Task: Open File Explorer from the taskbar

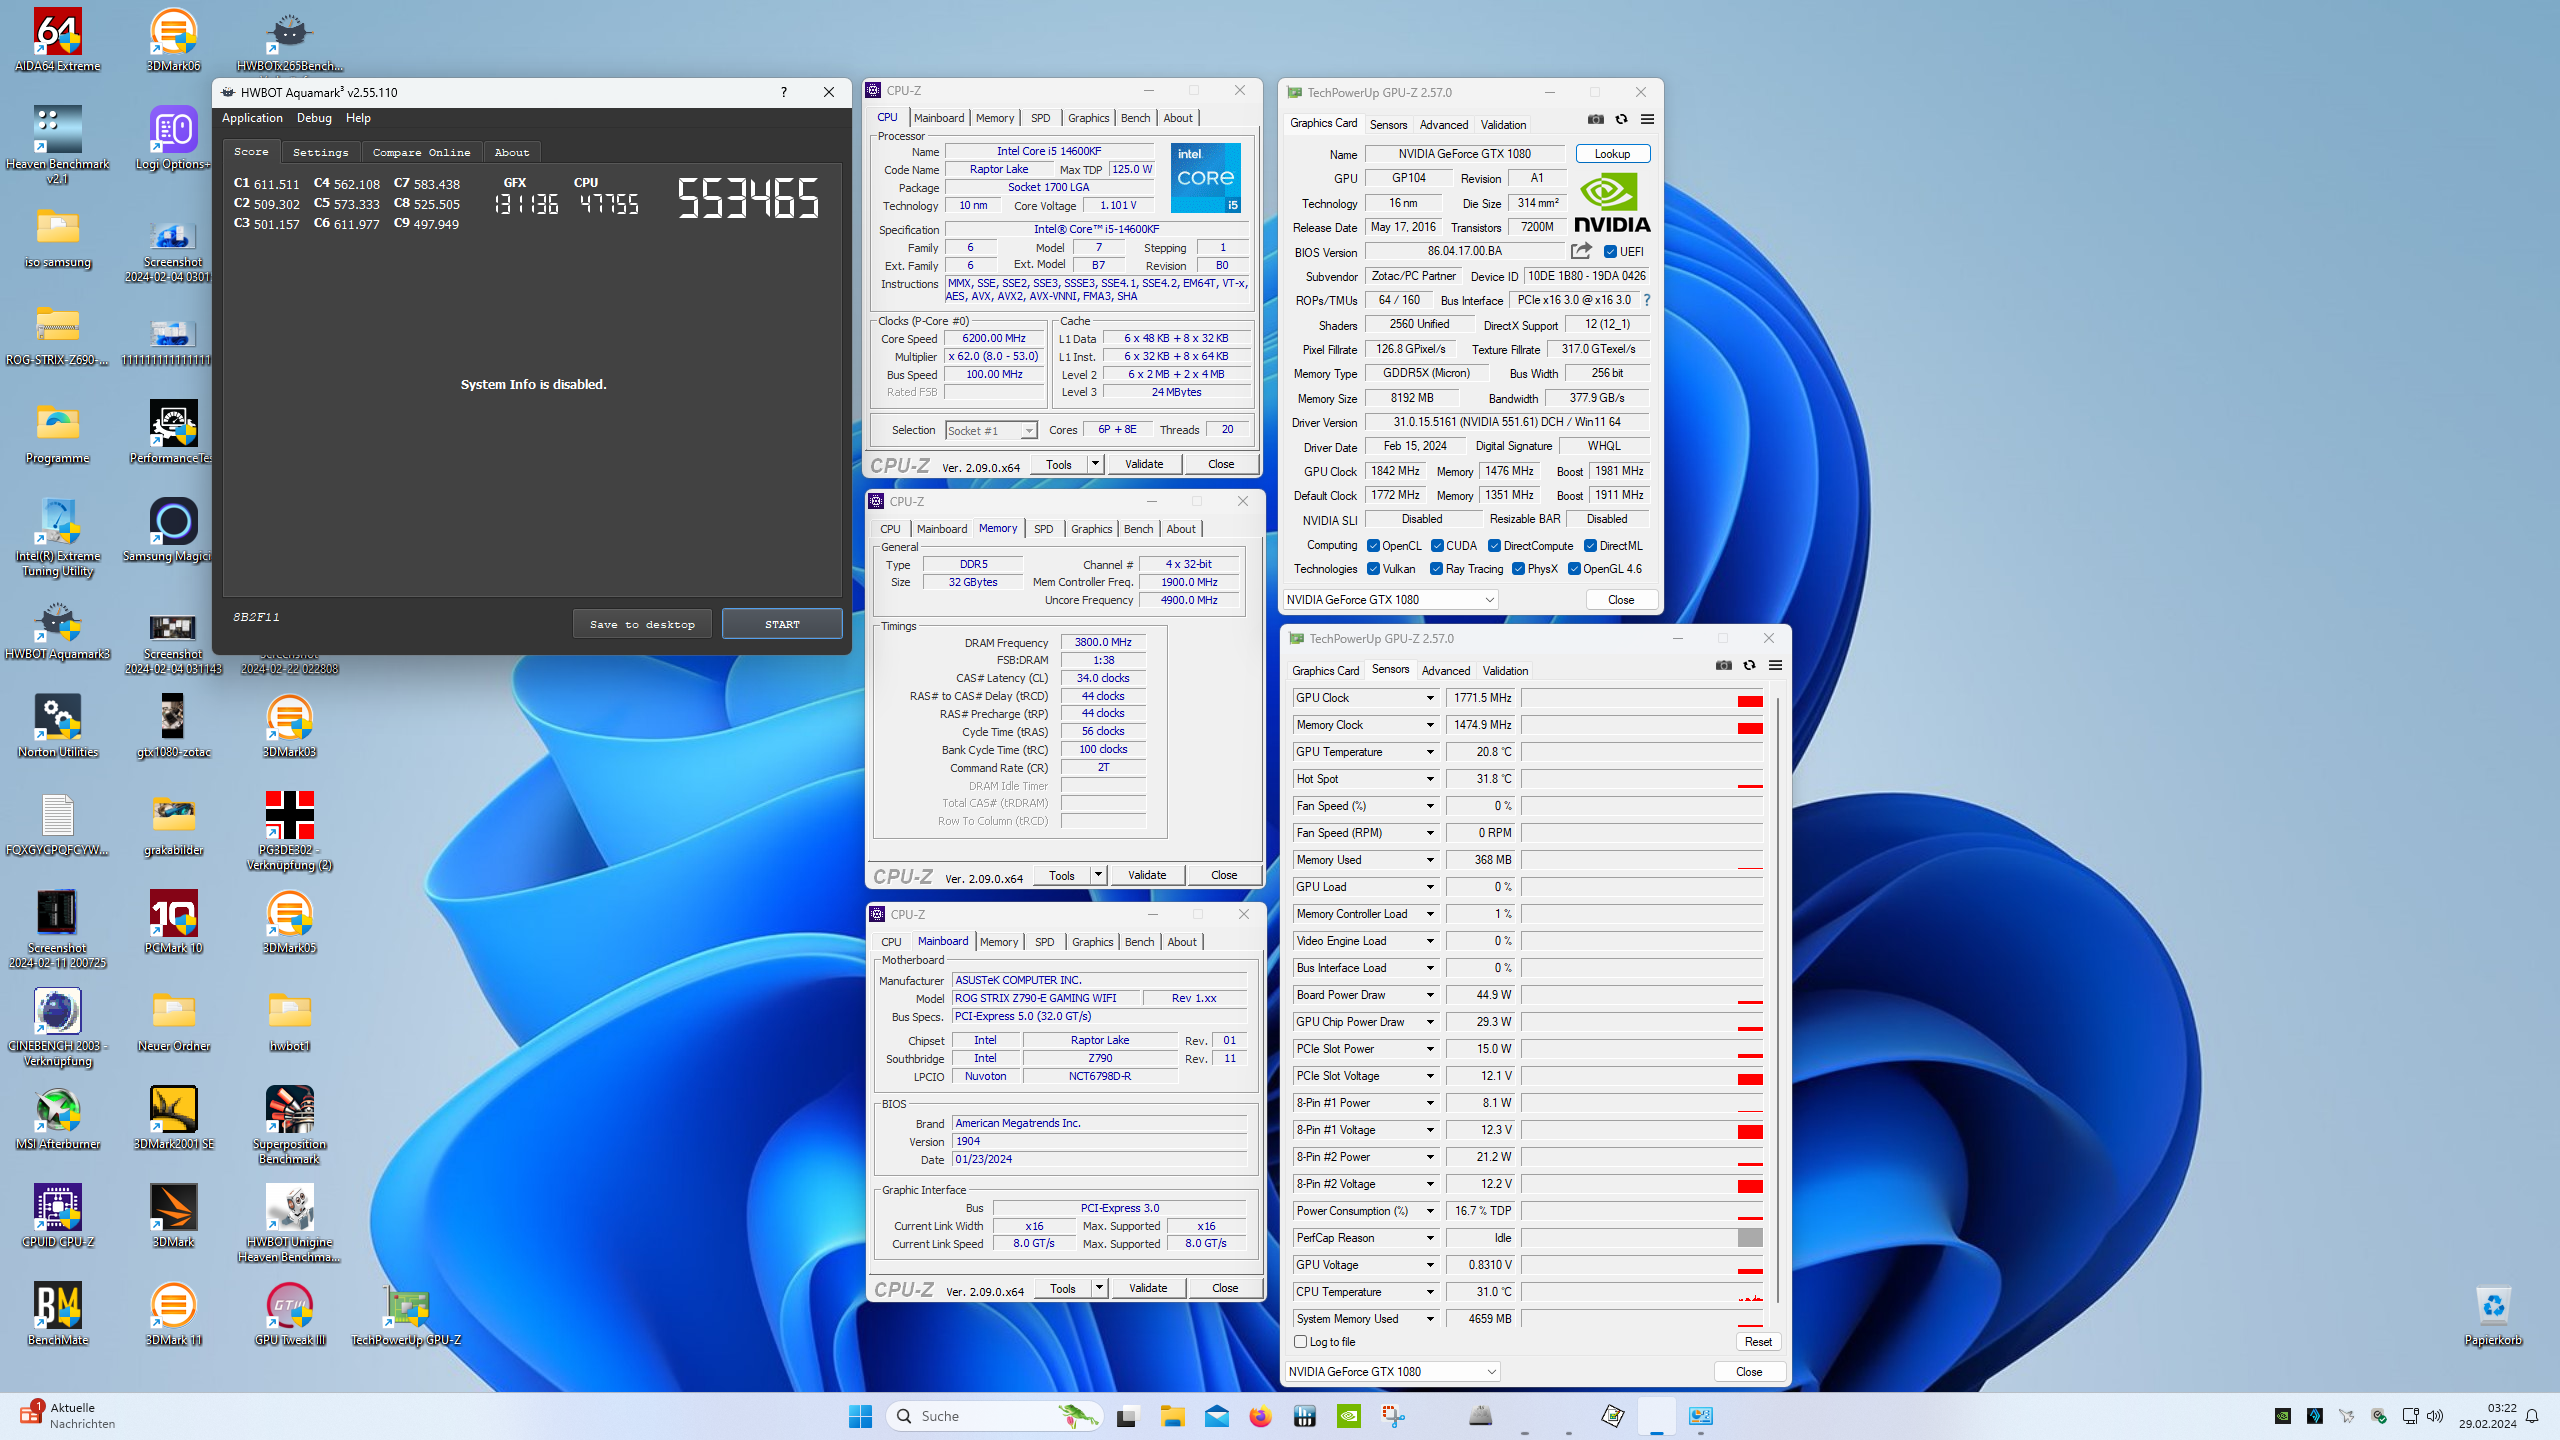Action: tap(1172, 1416)
